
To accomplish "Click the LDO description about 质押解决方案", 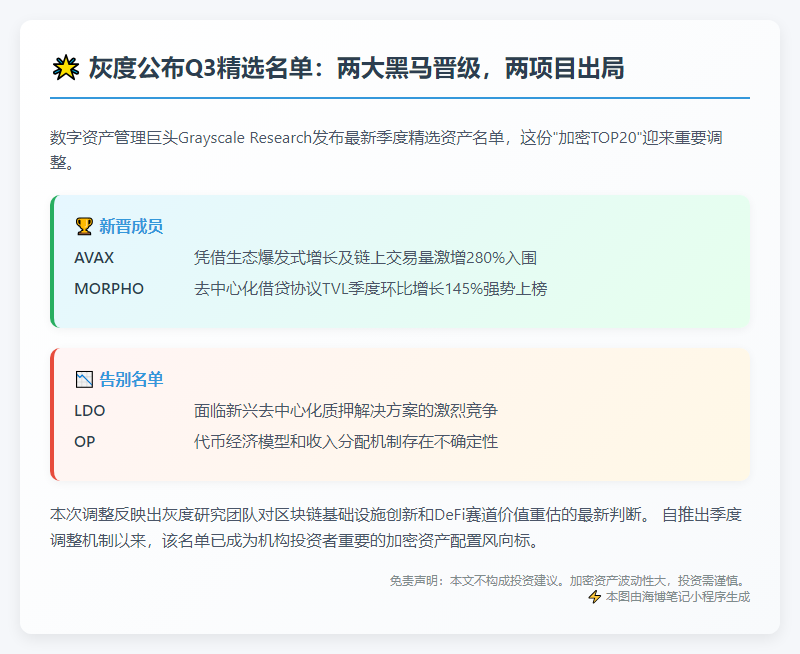I will click(x=346, y=411).
